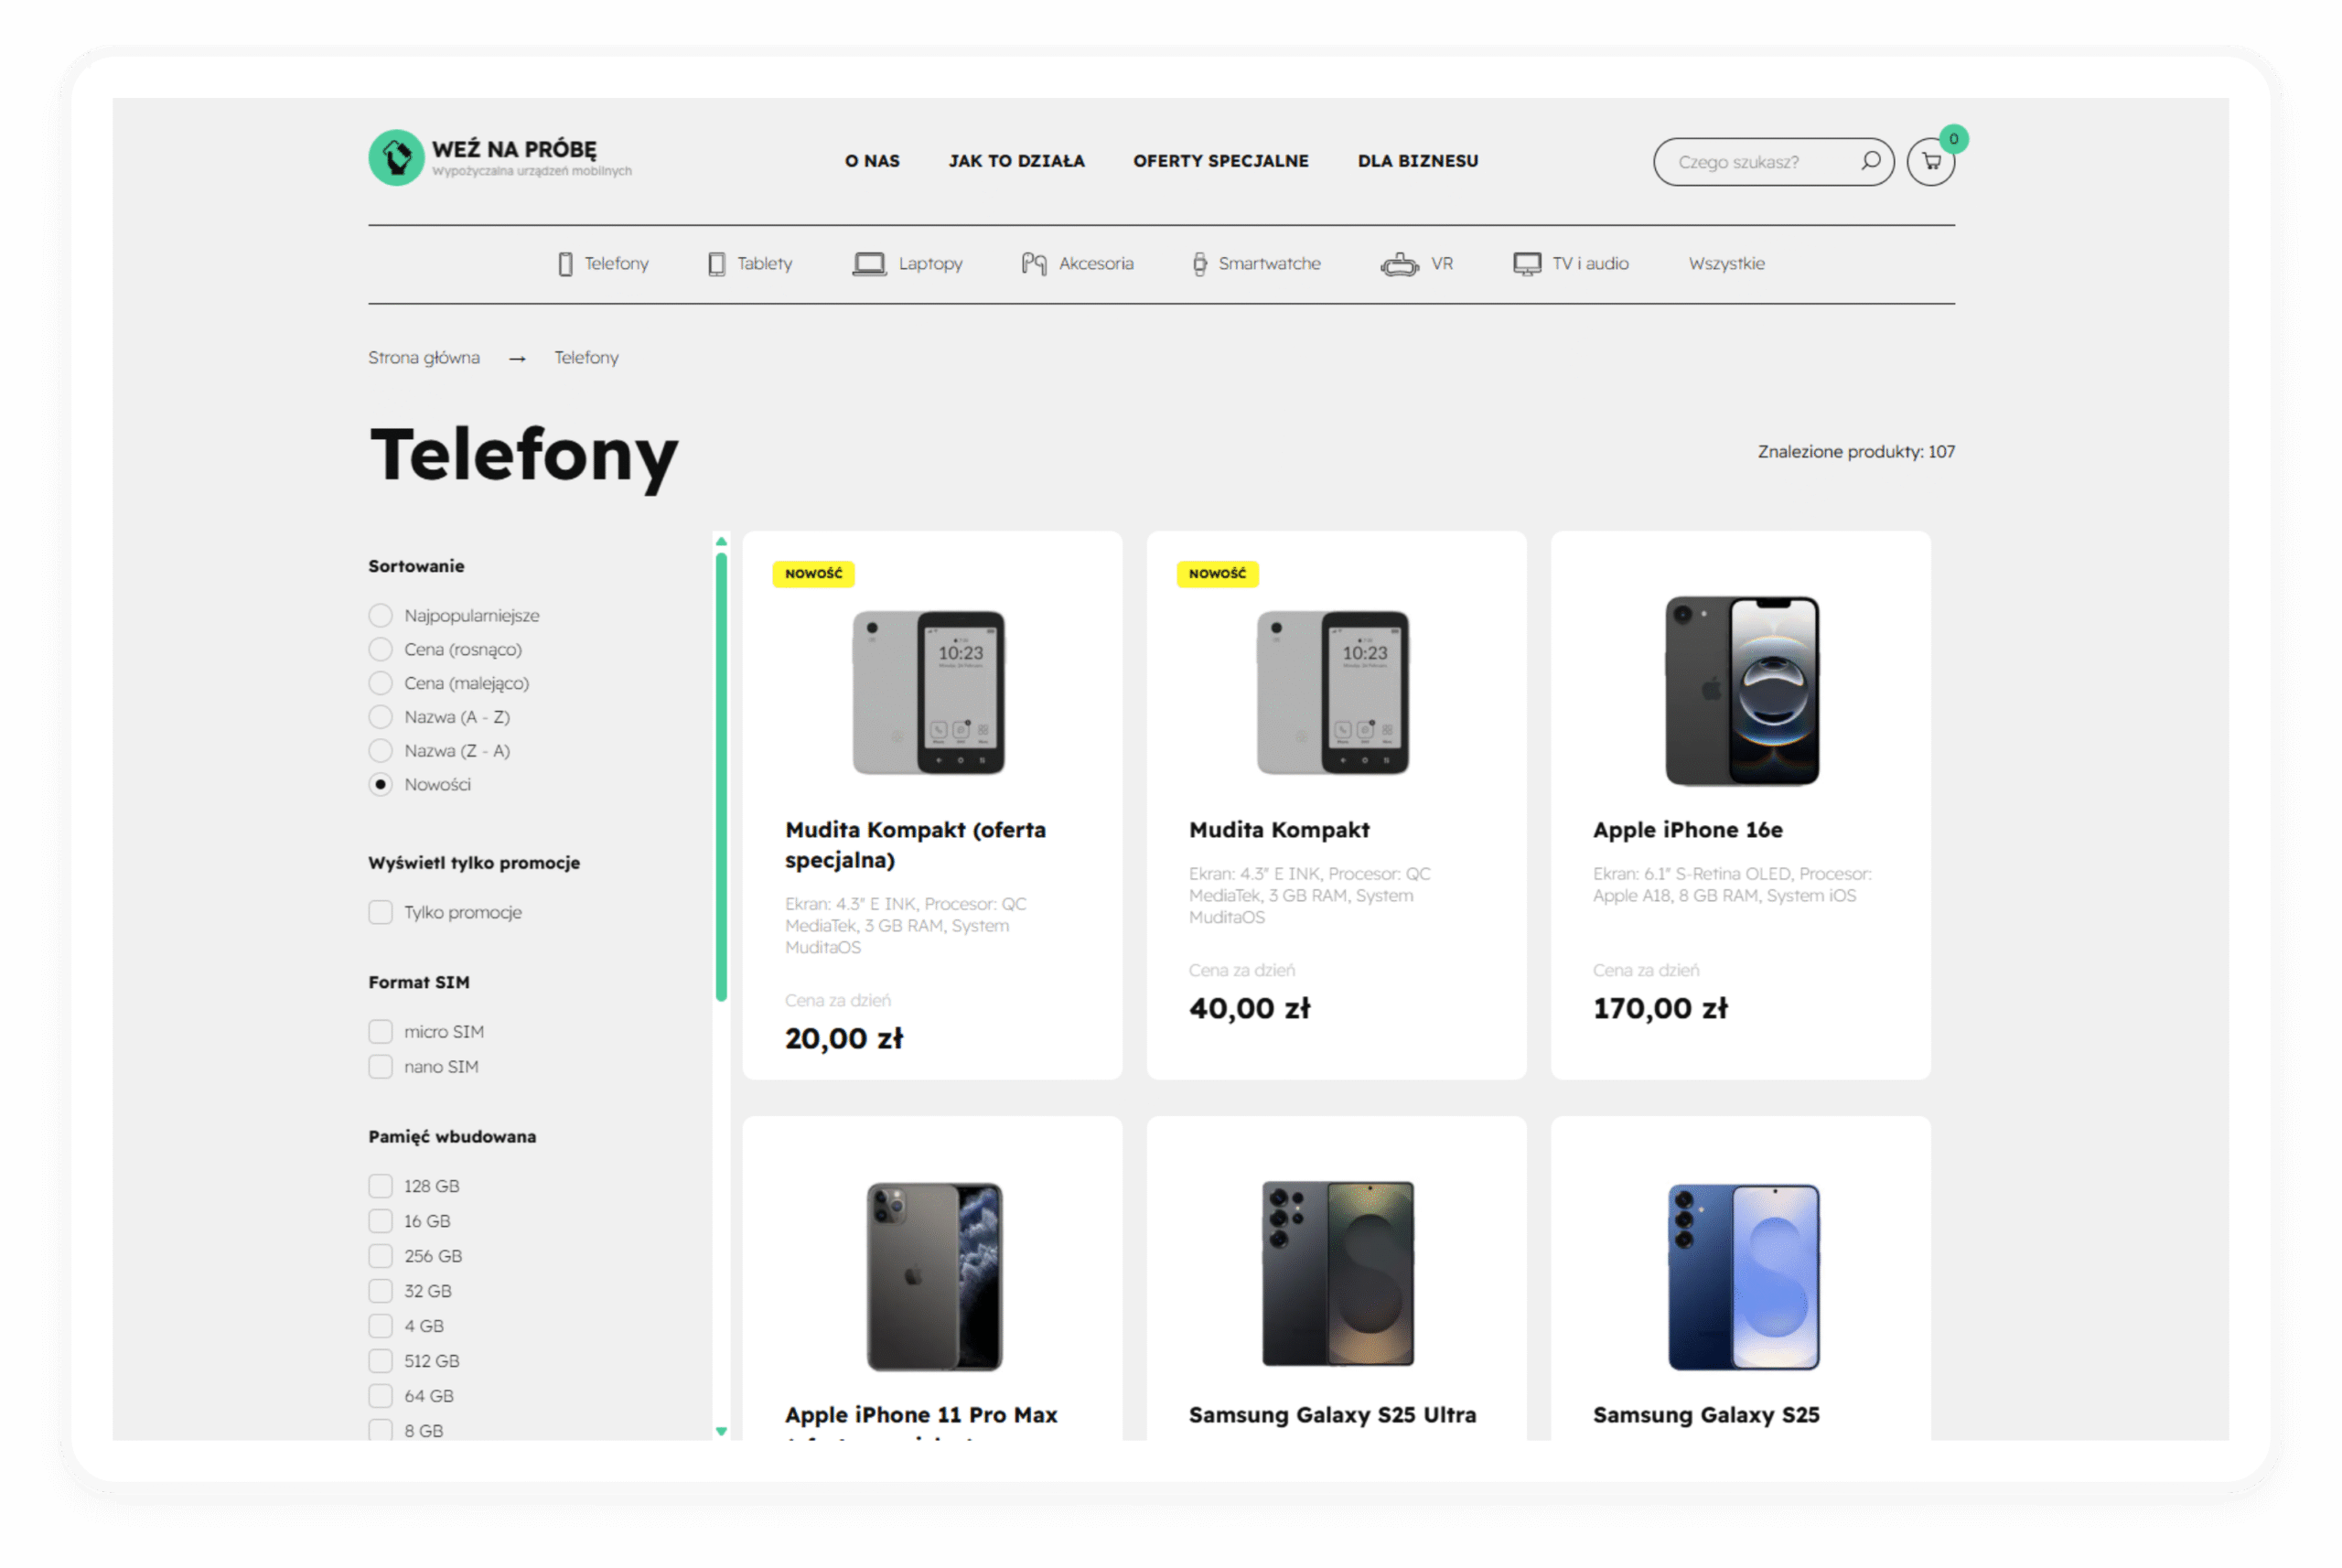
Task: Click scrollbar down arrow in filter panel
Action: coord(721,1431)
